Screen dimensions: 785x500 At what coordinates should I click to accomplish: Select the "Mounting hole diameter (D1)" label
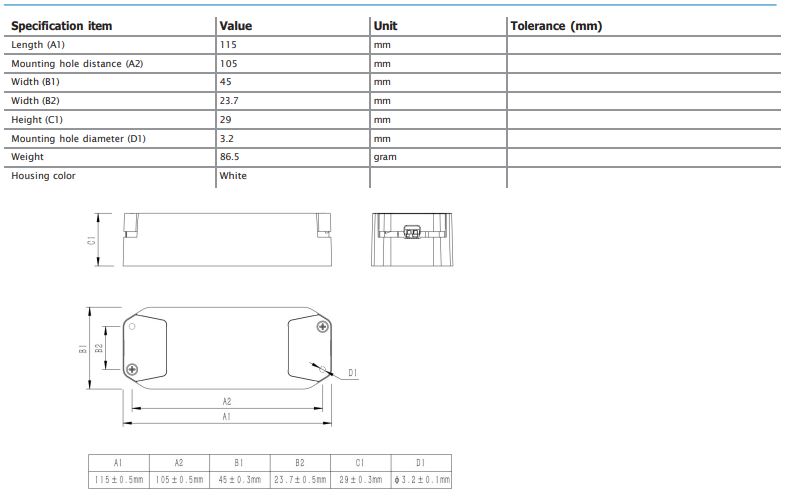pos(79,139)
